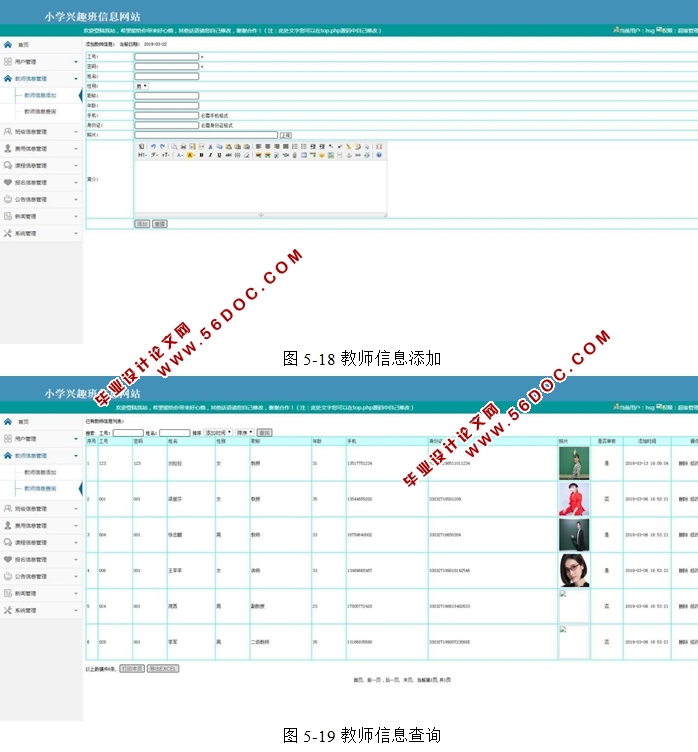Click the first icon in the editor toolbar
Viewport: 698px width, 752px height.
point(141,146)
